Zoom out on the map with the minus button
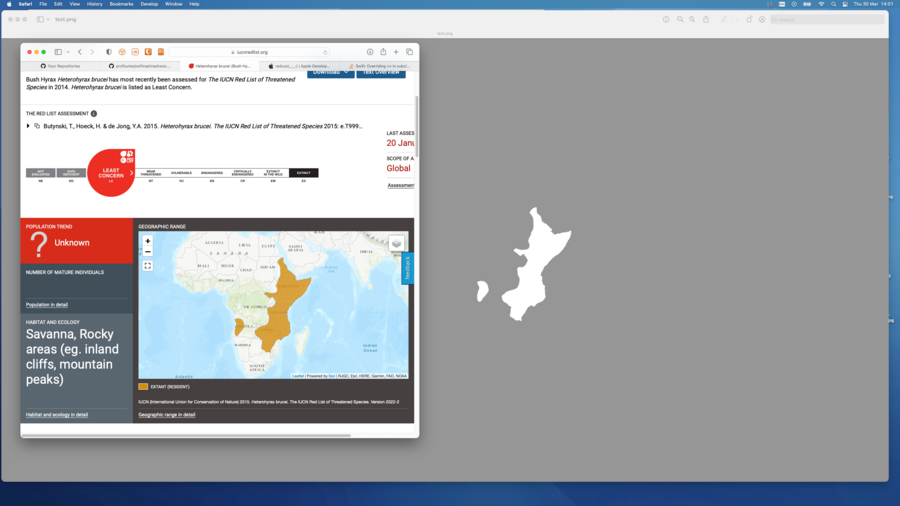Image resolution: width=900 pixels, height=506 pixels. click(148, 252)
